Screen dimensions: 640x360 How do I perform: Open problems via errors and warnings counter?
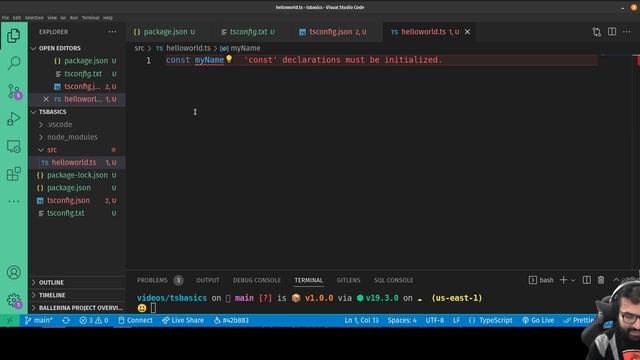(94, 320)
